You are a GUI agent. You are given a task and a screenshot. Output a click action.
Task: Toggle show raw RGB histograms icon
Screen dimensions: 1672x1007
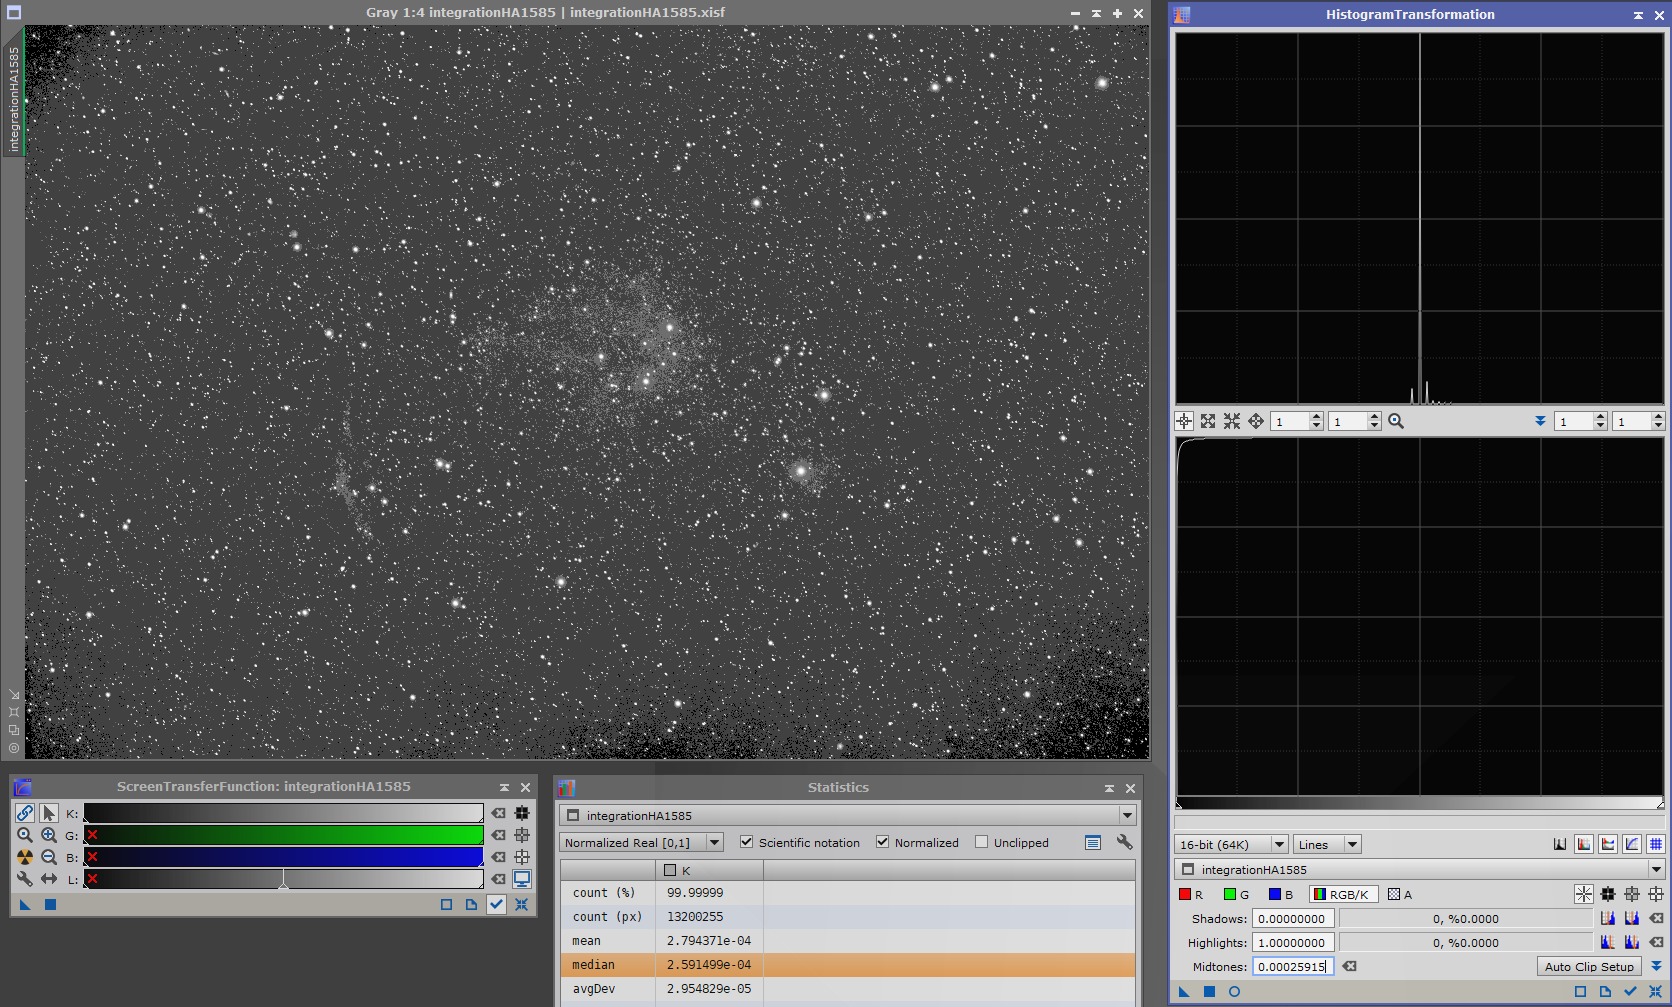[1584, 845]
